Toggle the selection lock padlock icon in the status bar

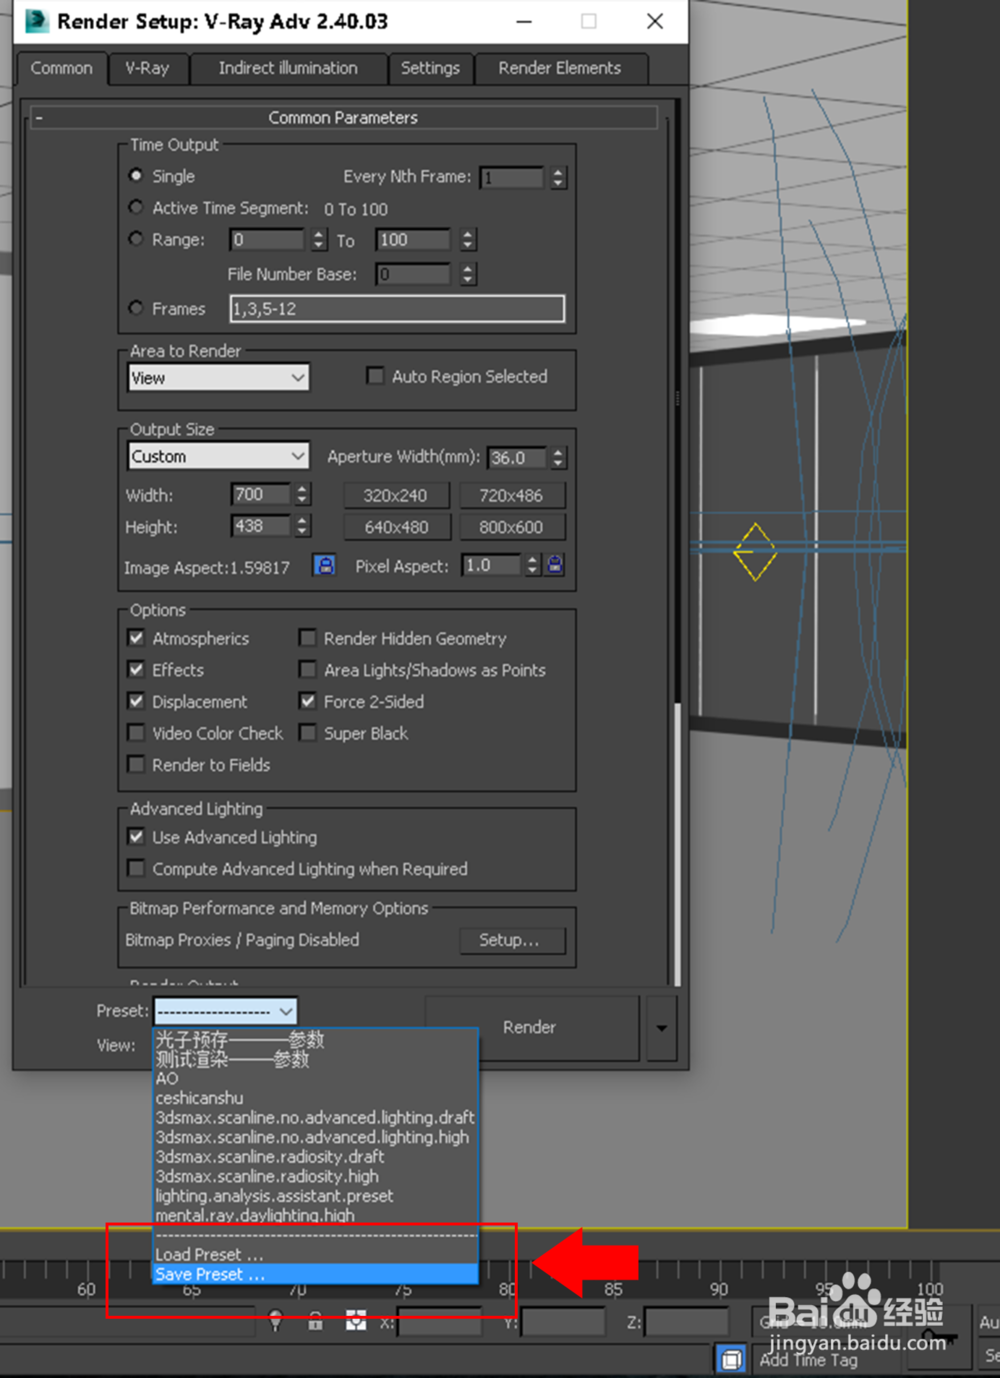tap(315, 1321)
